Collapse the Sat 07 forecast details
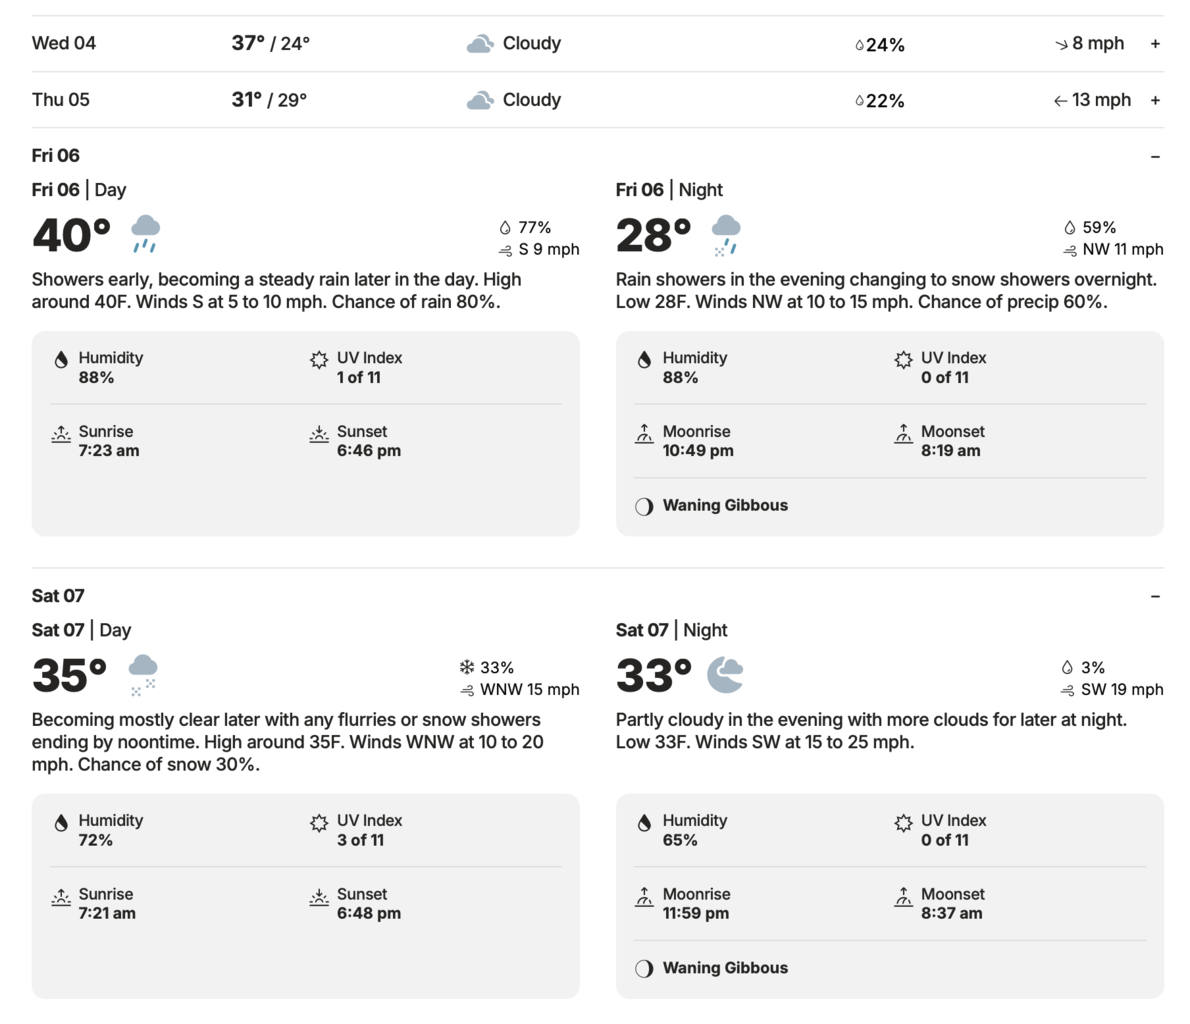This screenshot has height=1024, width=1190. [1155, 596]
